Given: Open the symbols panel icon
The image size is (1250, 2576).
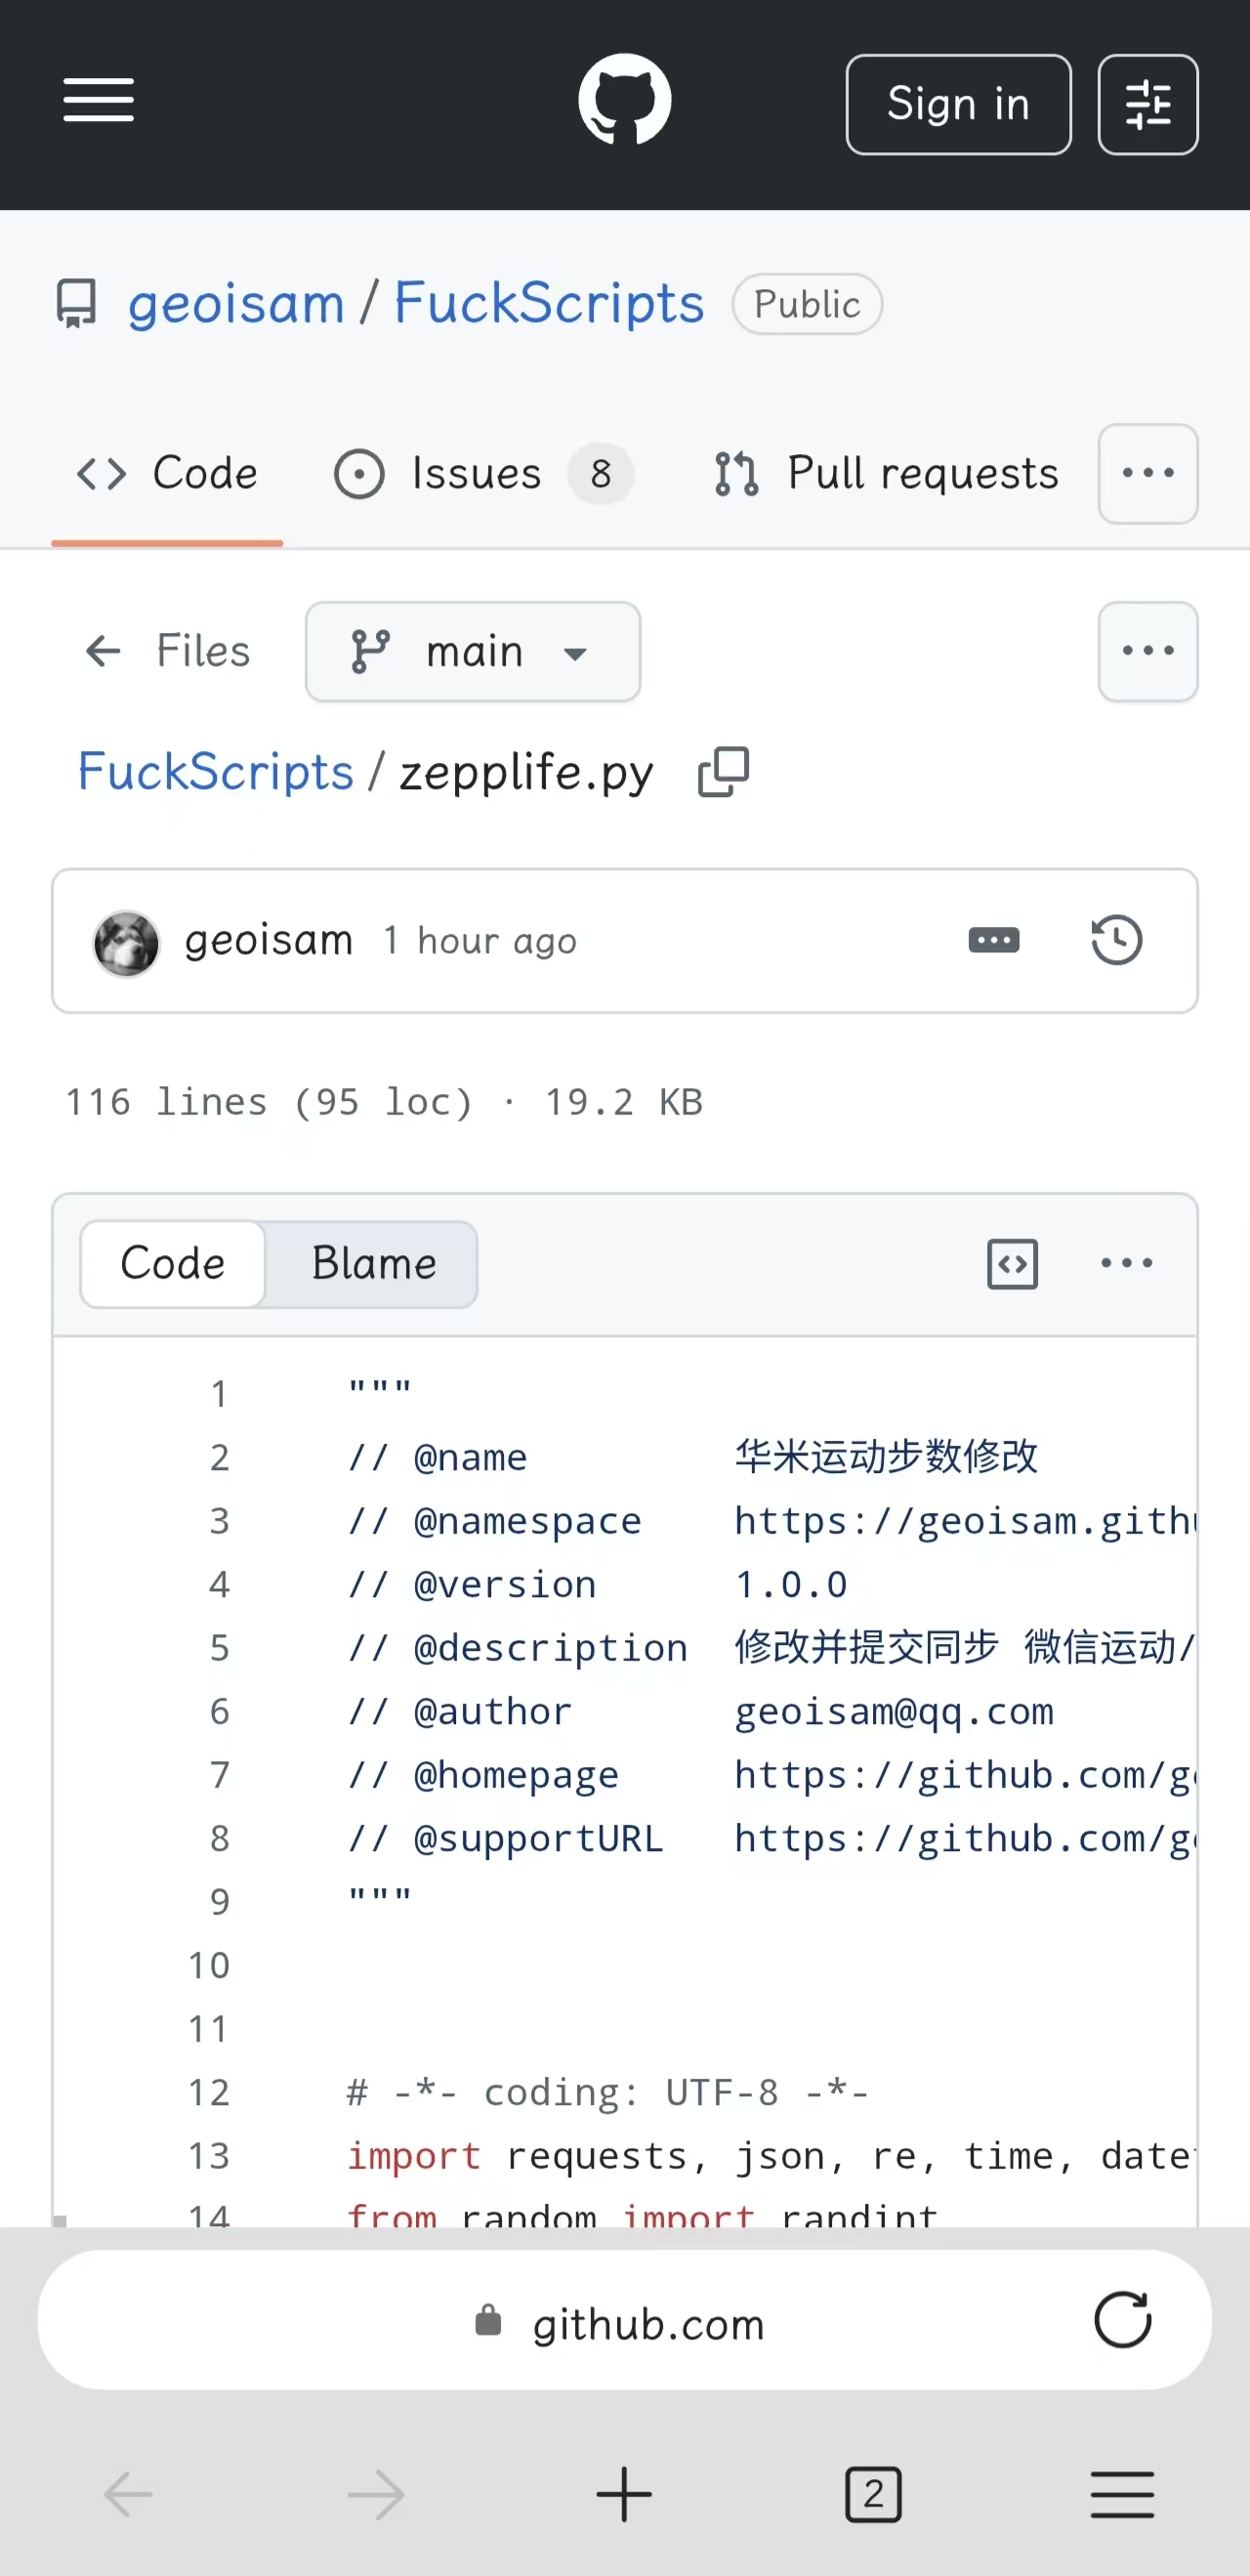Looking at the screenshot, I should 1012,1264.
